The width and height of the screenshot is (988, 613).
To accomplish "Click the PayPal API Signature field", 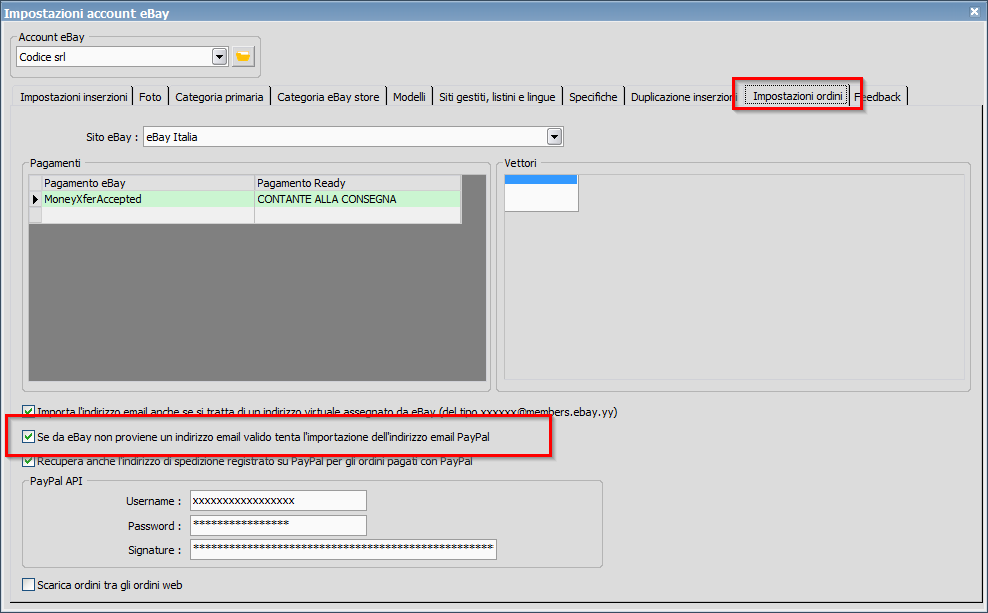I will pos(343,549).
